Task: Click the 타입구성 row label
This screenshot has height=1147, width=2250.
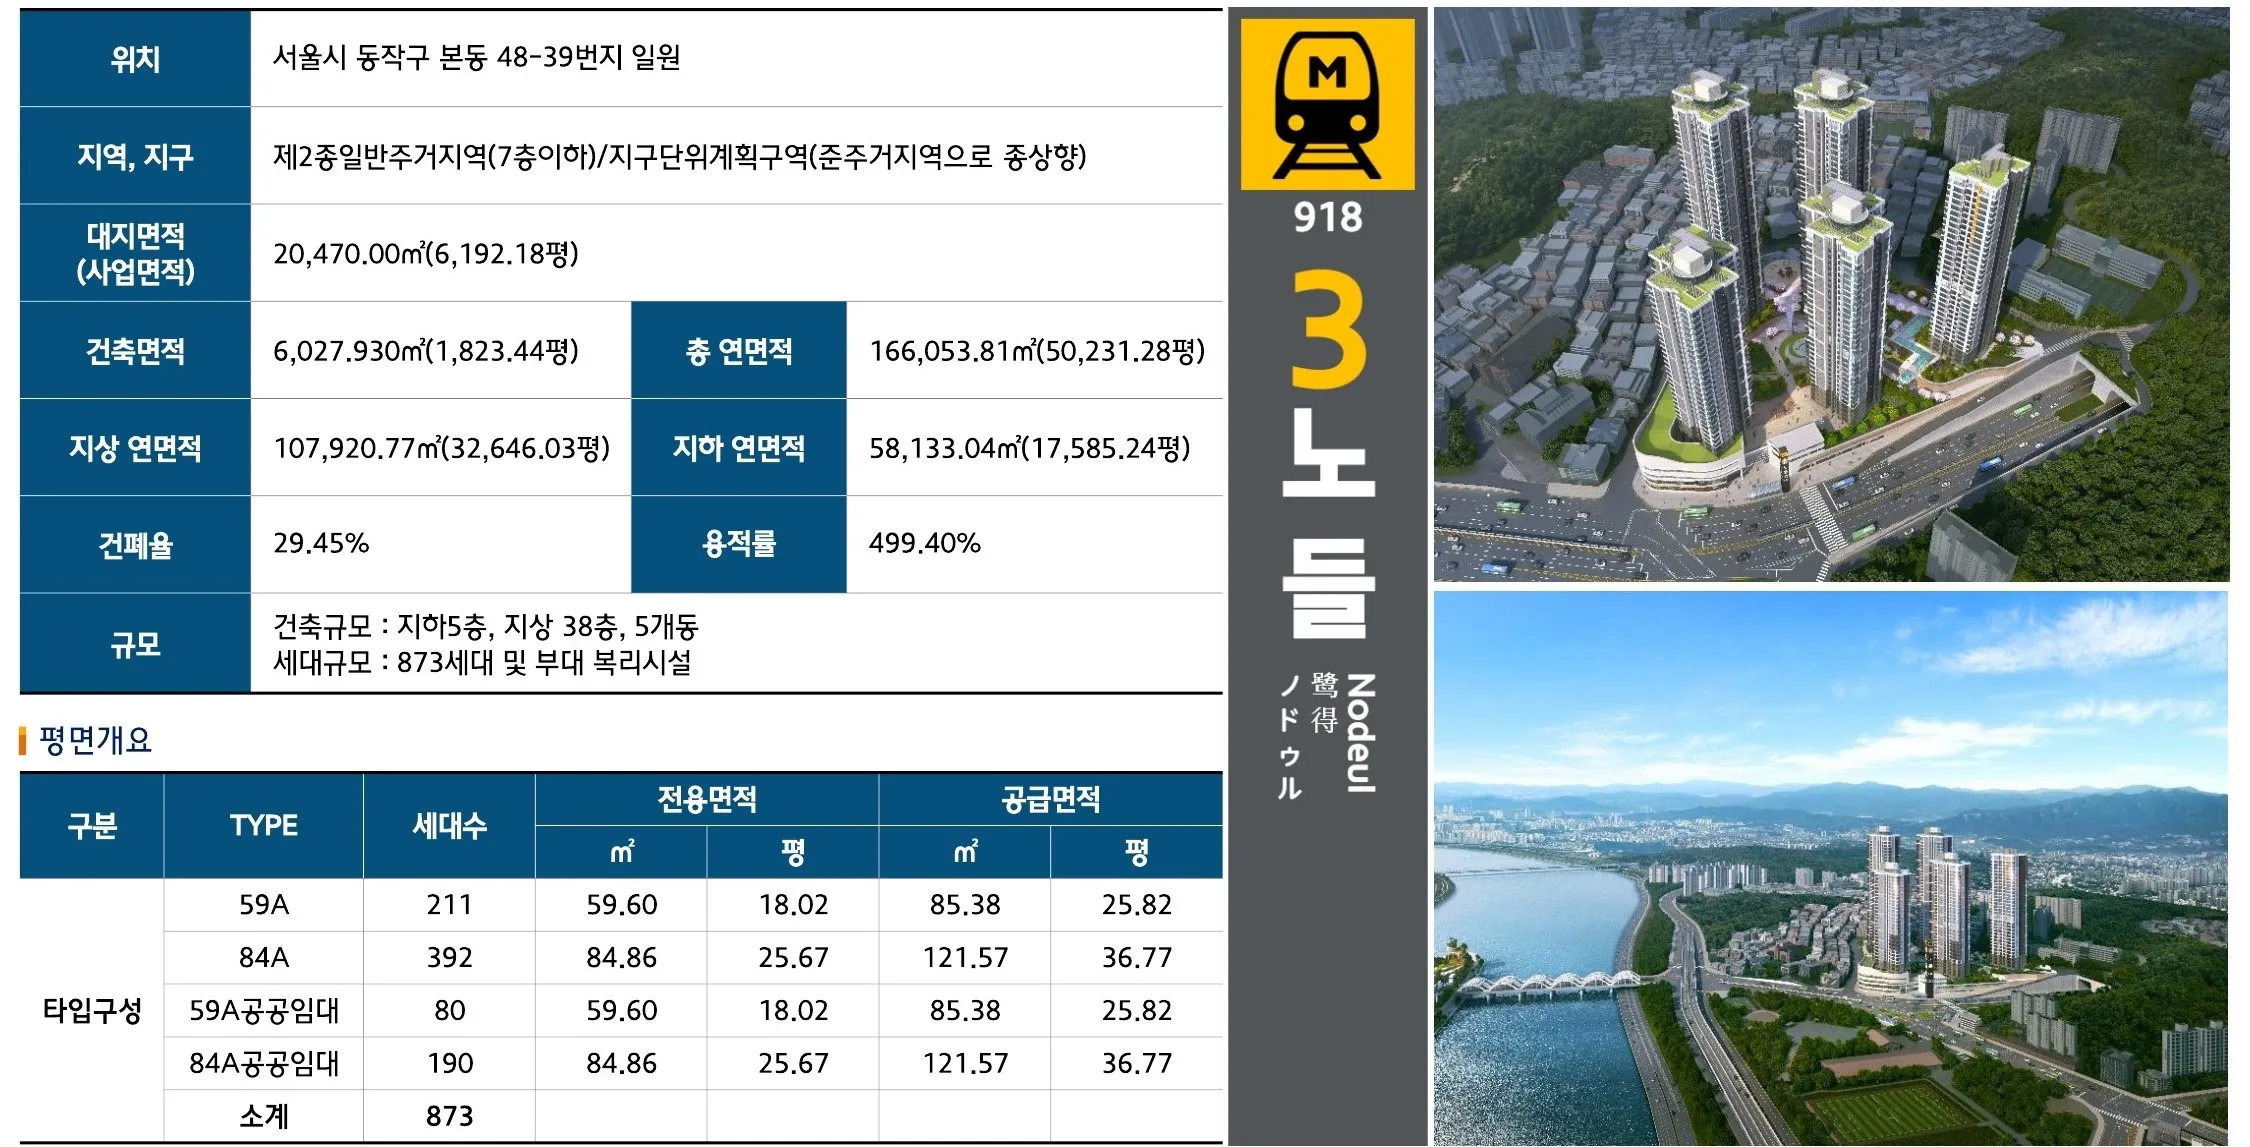Action: coord(92,1010)
